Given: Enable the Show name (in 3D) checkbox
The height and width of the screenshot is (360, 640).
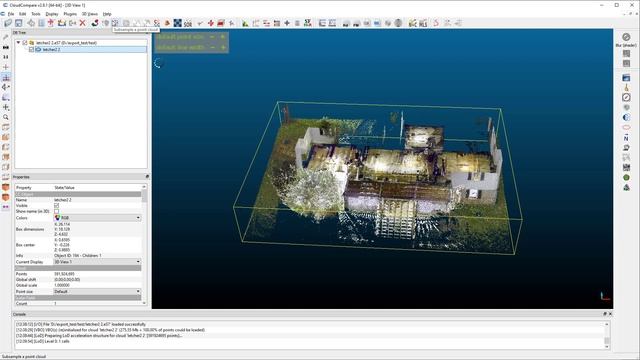Looking at the screenshot, I should pos(56,211).
